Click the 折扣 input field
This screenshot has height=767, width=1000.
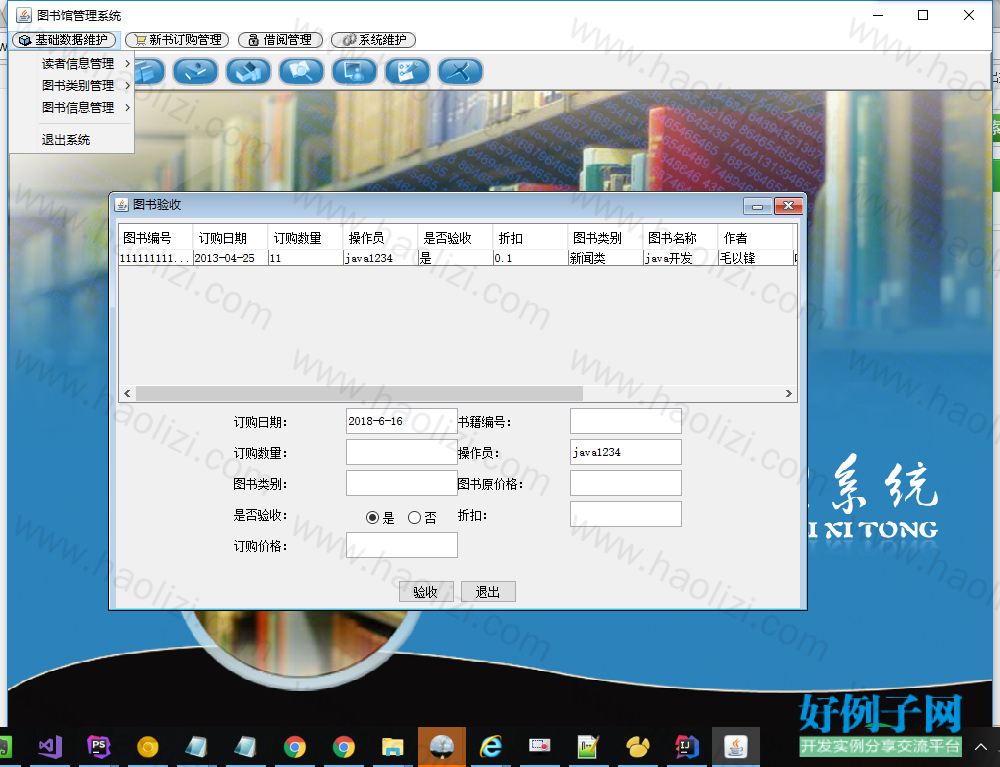coord(626,514)
